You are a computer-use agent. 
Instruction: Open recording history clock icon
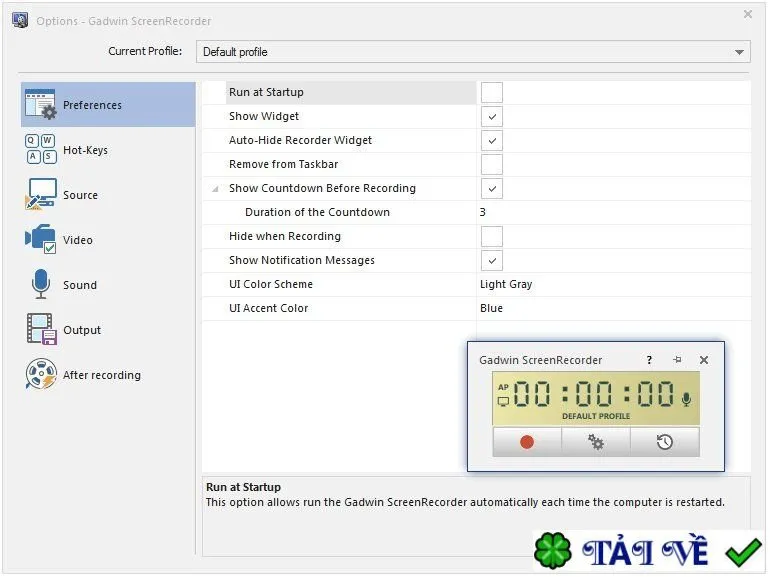[664, 442]
